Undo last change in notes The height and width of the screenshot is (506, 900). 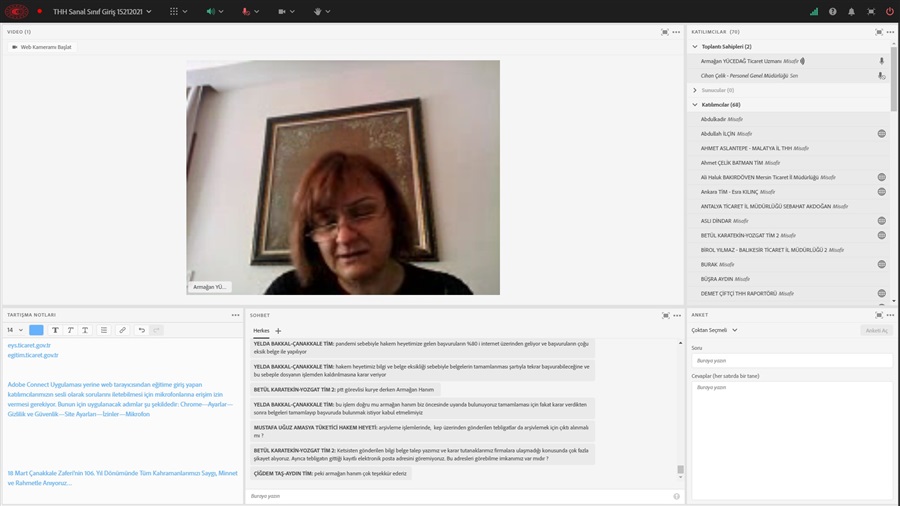click(141, 330)
